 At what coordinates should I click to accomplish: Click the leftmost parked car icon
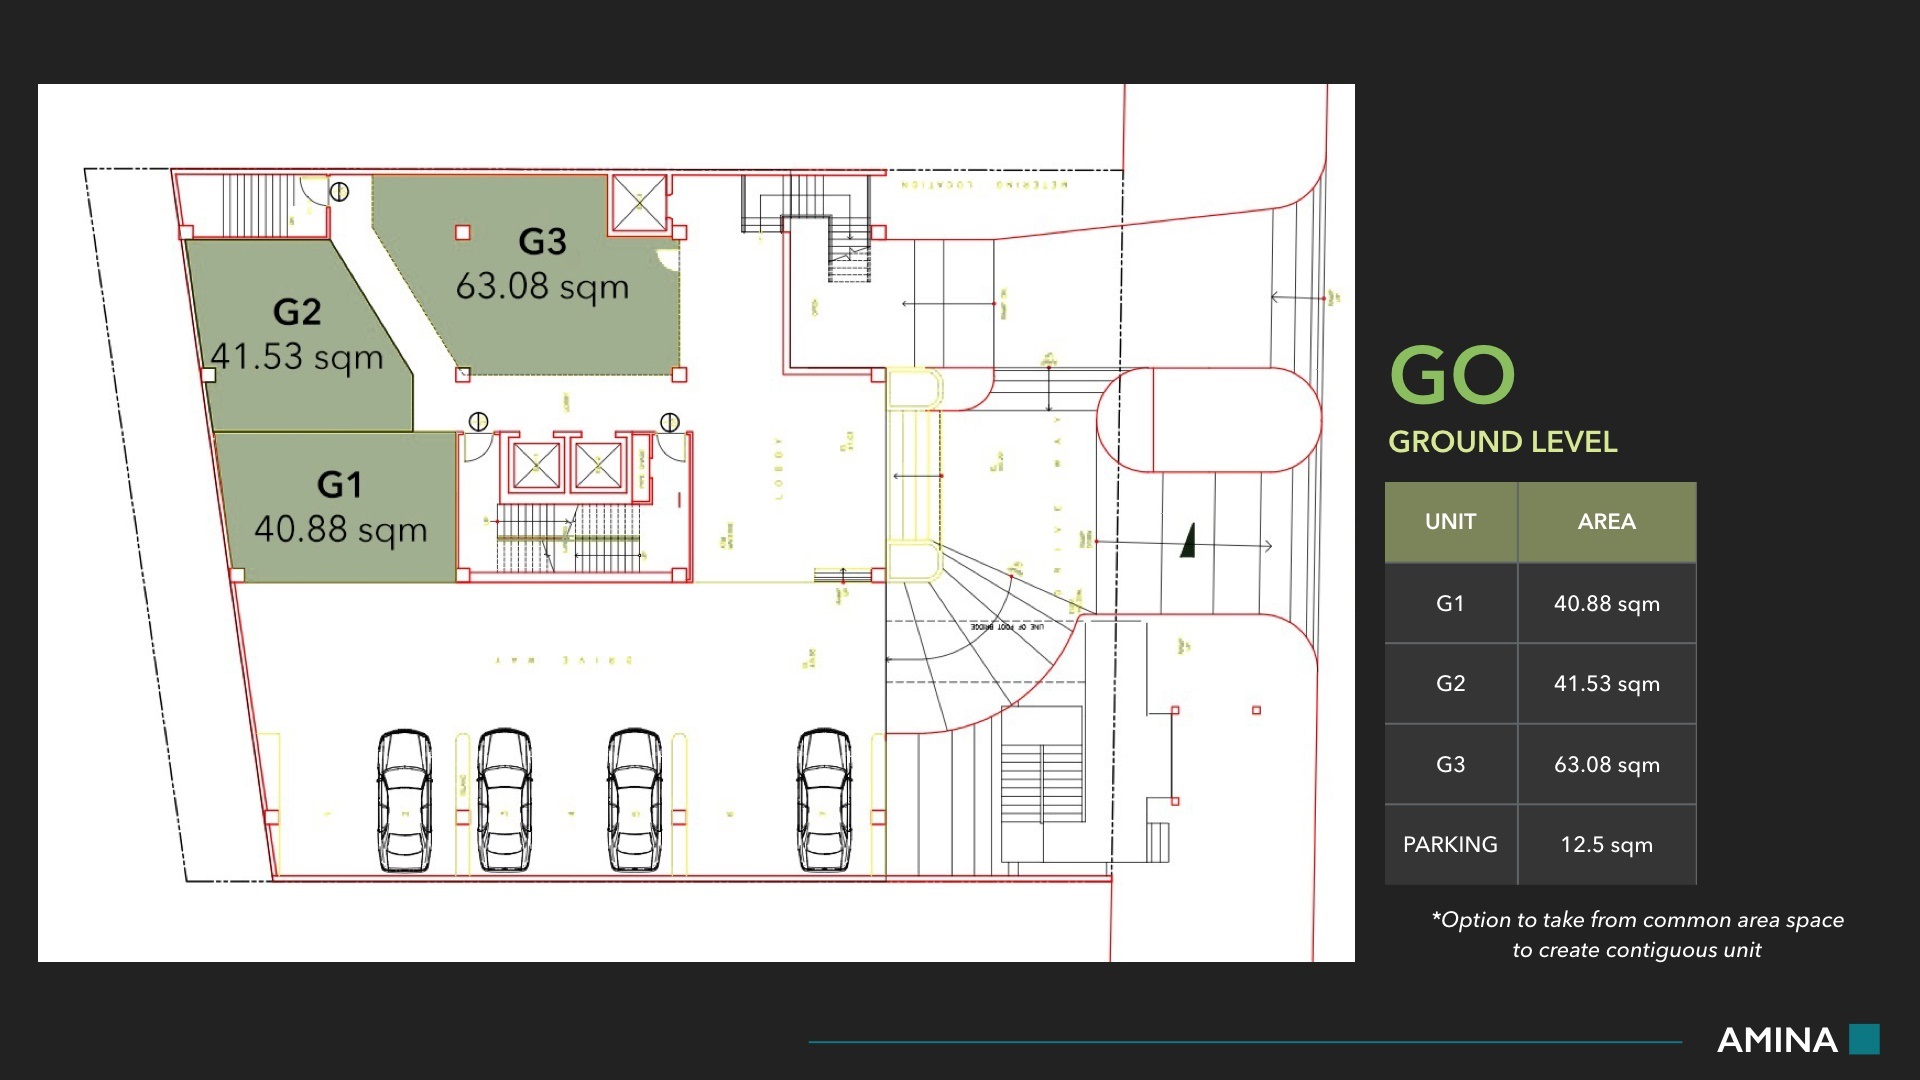click(405, 800)
